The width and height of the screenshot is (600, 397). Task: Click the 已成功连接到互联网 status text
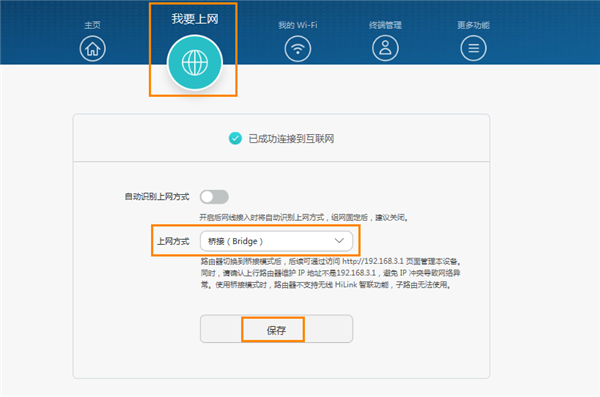(291, 139)
